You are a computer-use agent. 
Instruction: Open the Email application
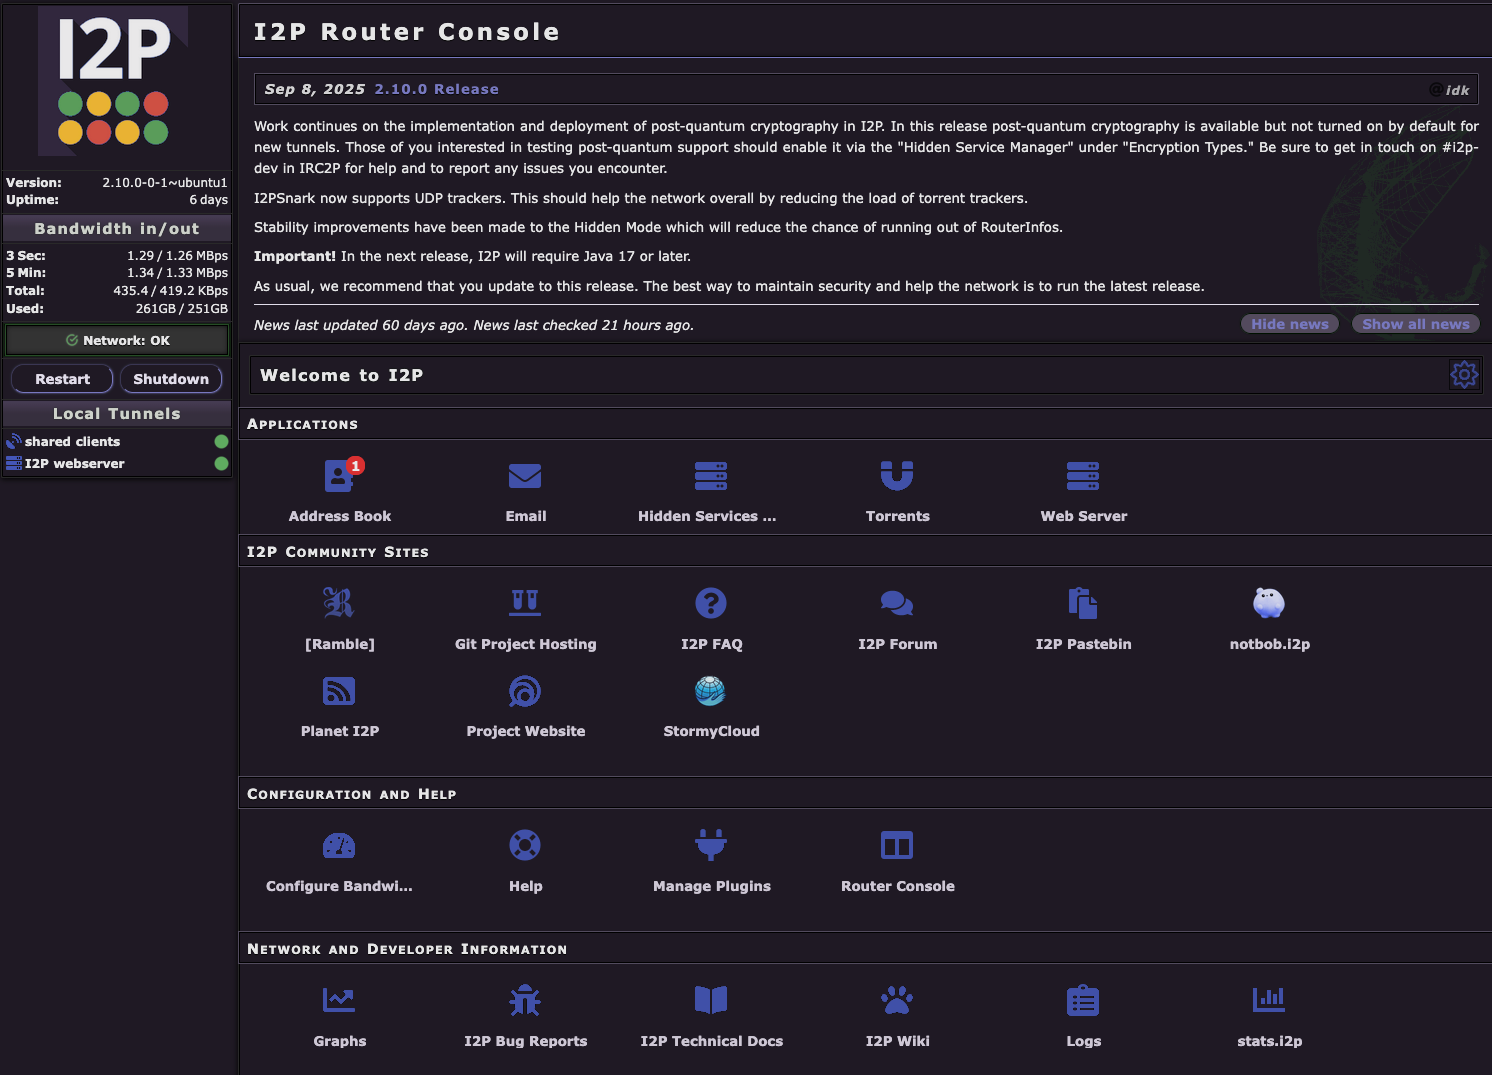coord(525,488)
